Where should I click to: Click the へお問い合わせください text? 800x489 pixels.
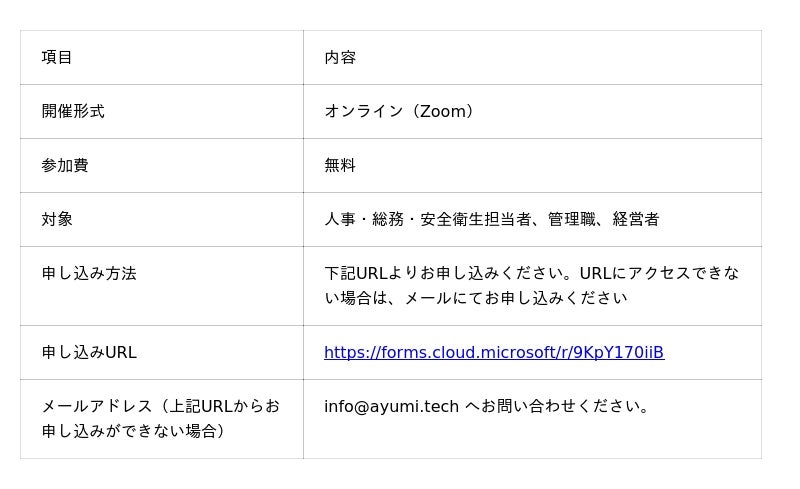[x=557, y=406]
